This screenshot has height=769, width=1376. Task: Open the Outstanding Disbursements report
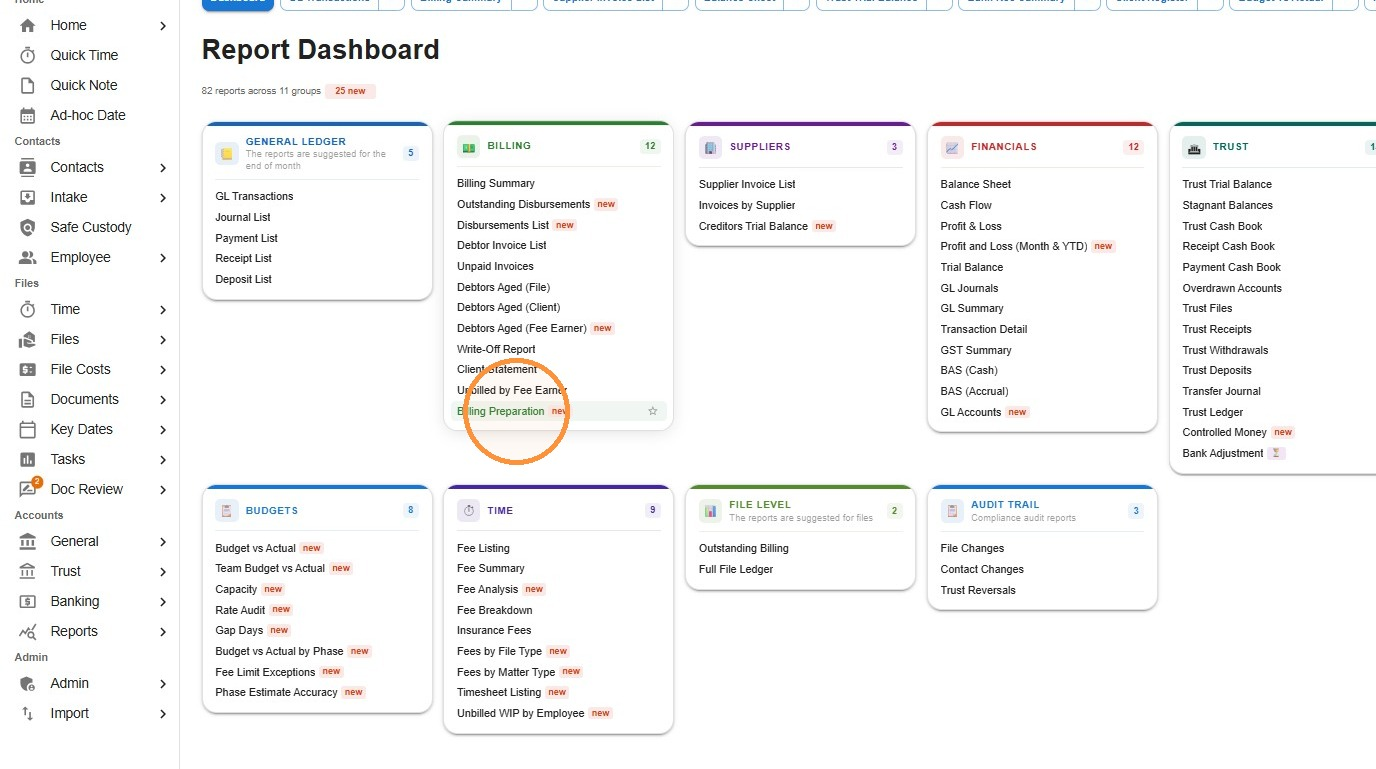523,204
